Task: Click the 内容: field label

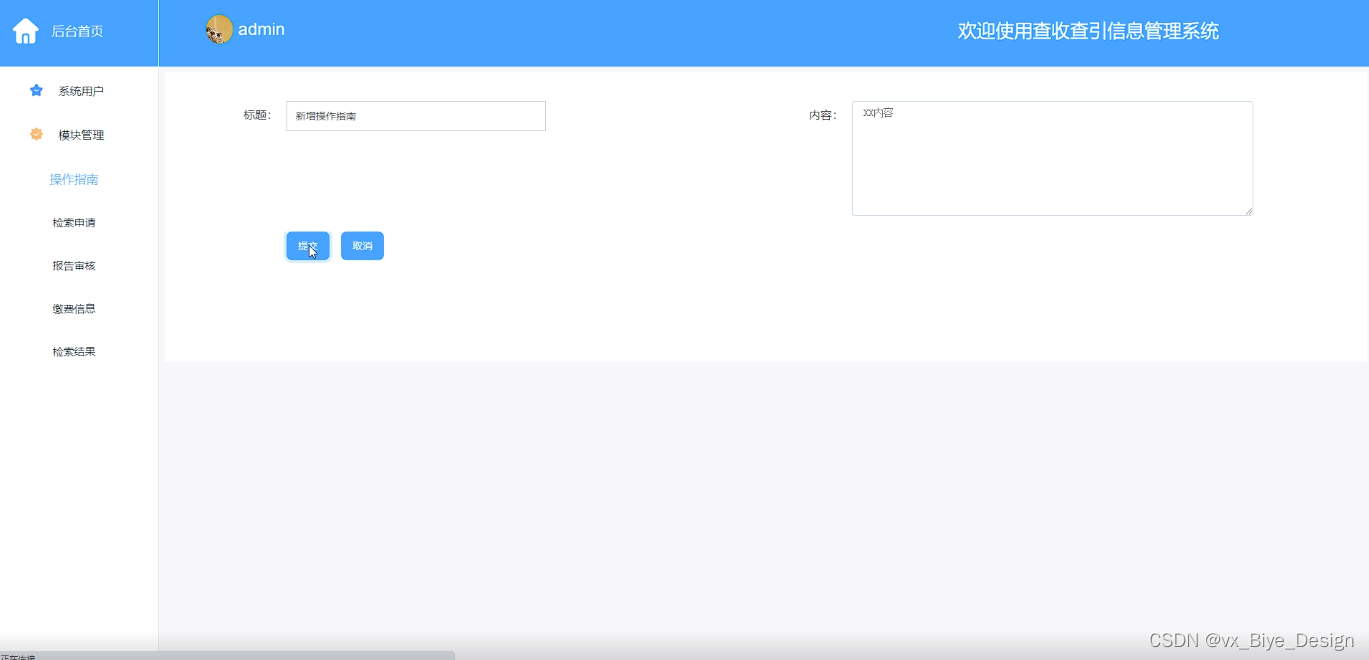Action: (823, 115)
